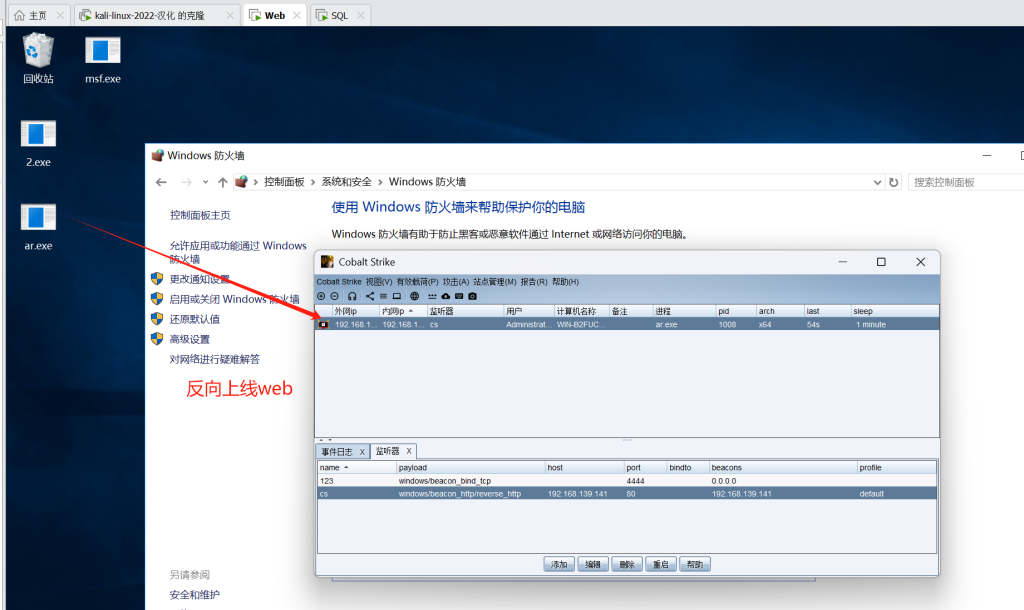This screenshot has width=1024, height=610.
Task: Open 安全和维护 link
Action: coord(195,595)
